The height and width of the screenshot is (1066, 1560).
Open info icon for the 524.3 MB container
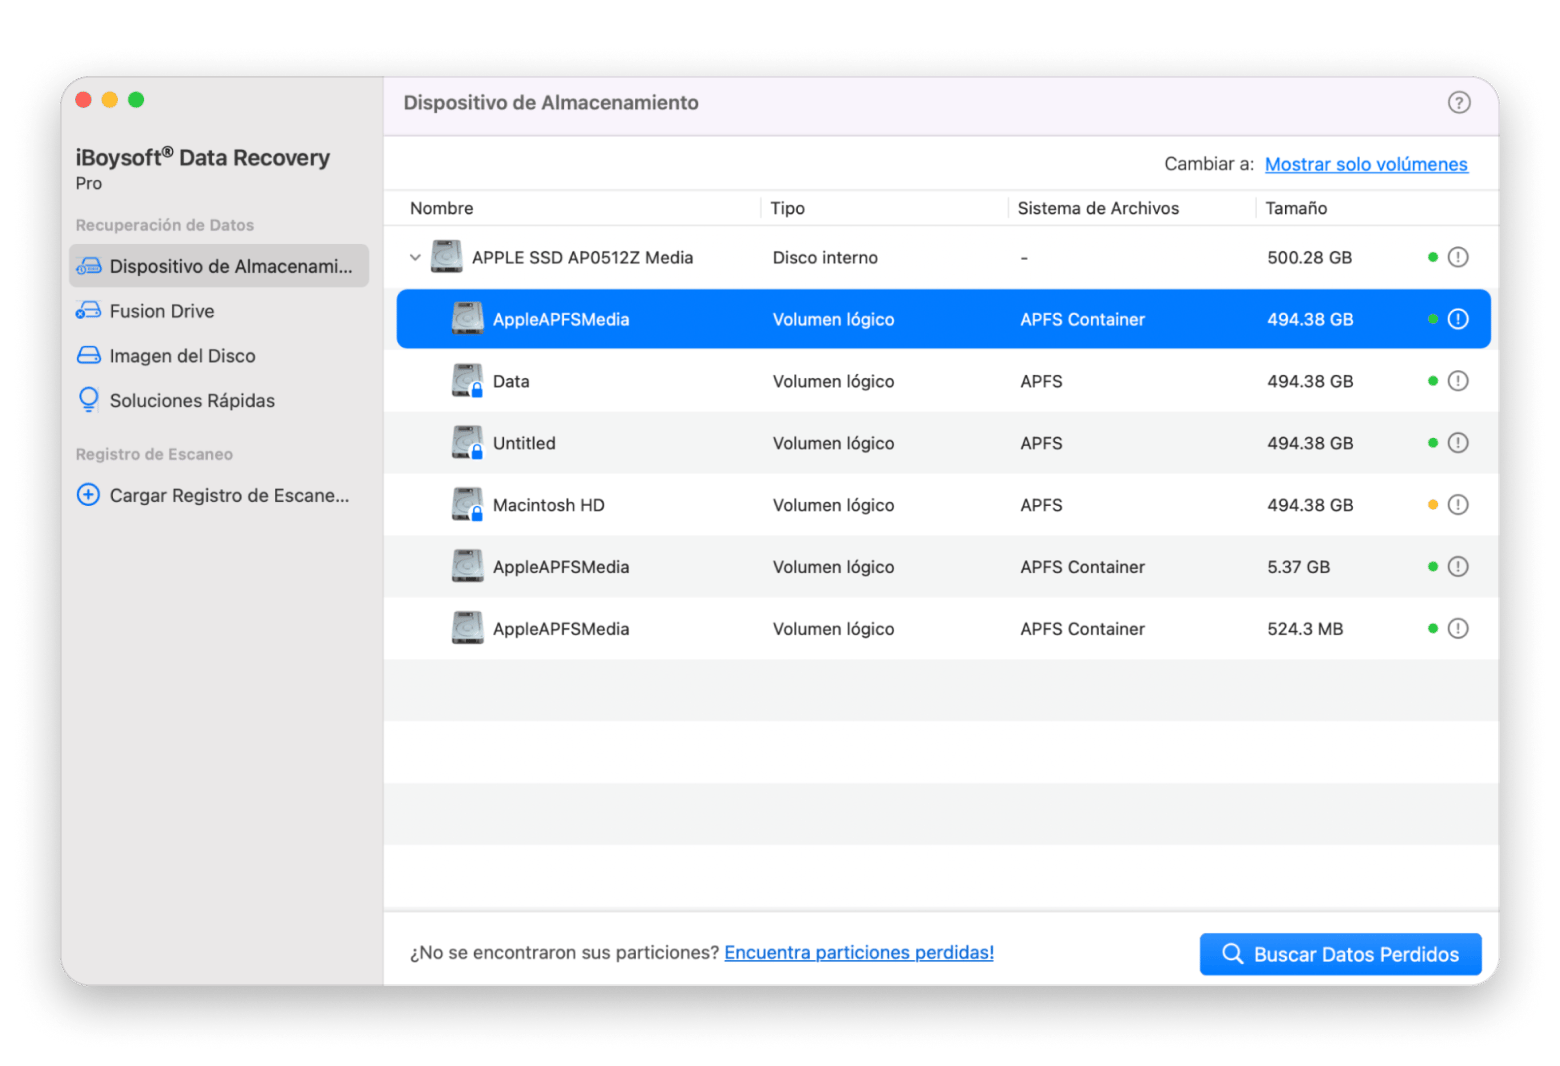point(1458,629)
